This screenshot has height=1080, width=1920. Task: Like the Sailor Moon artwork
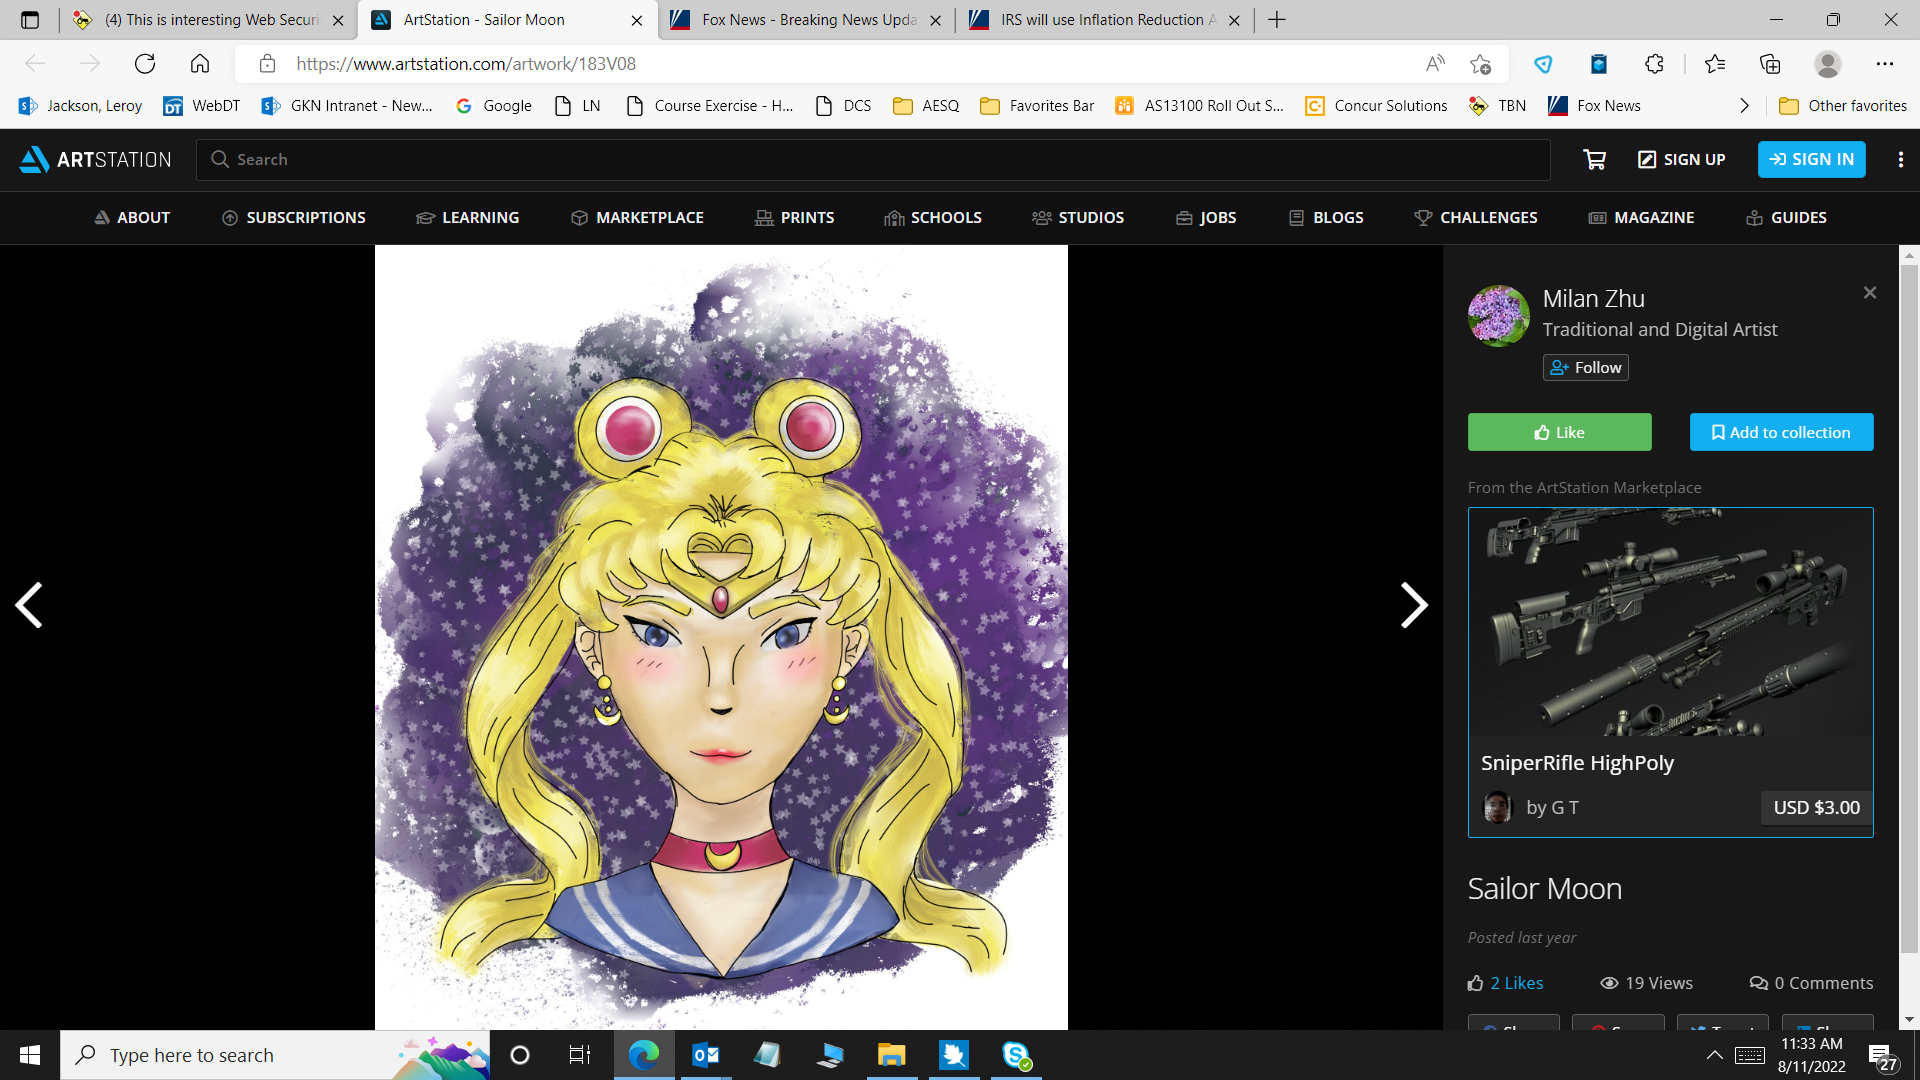pyautogui.click(x=1560, y=432)
